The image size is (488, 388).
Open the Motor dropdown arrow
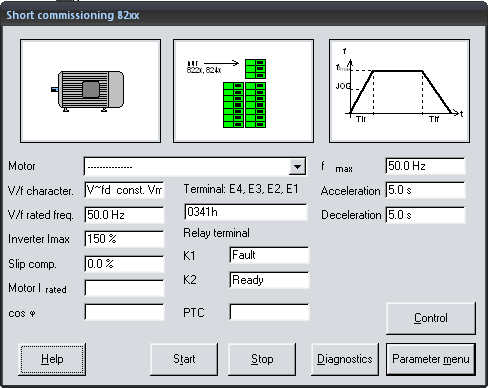click(297, 166)
